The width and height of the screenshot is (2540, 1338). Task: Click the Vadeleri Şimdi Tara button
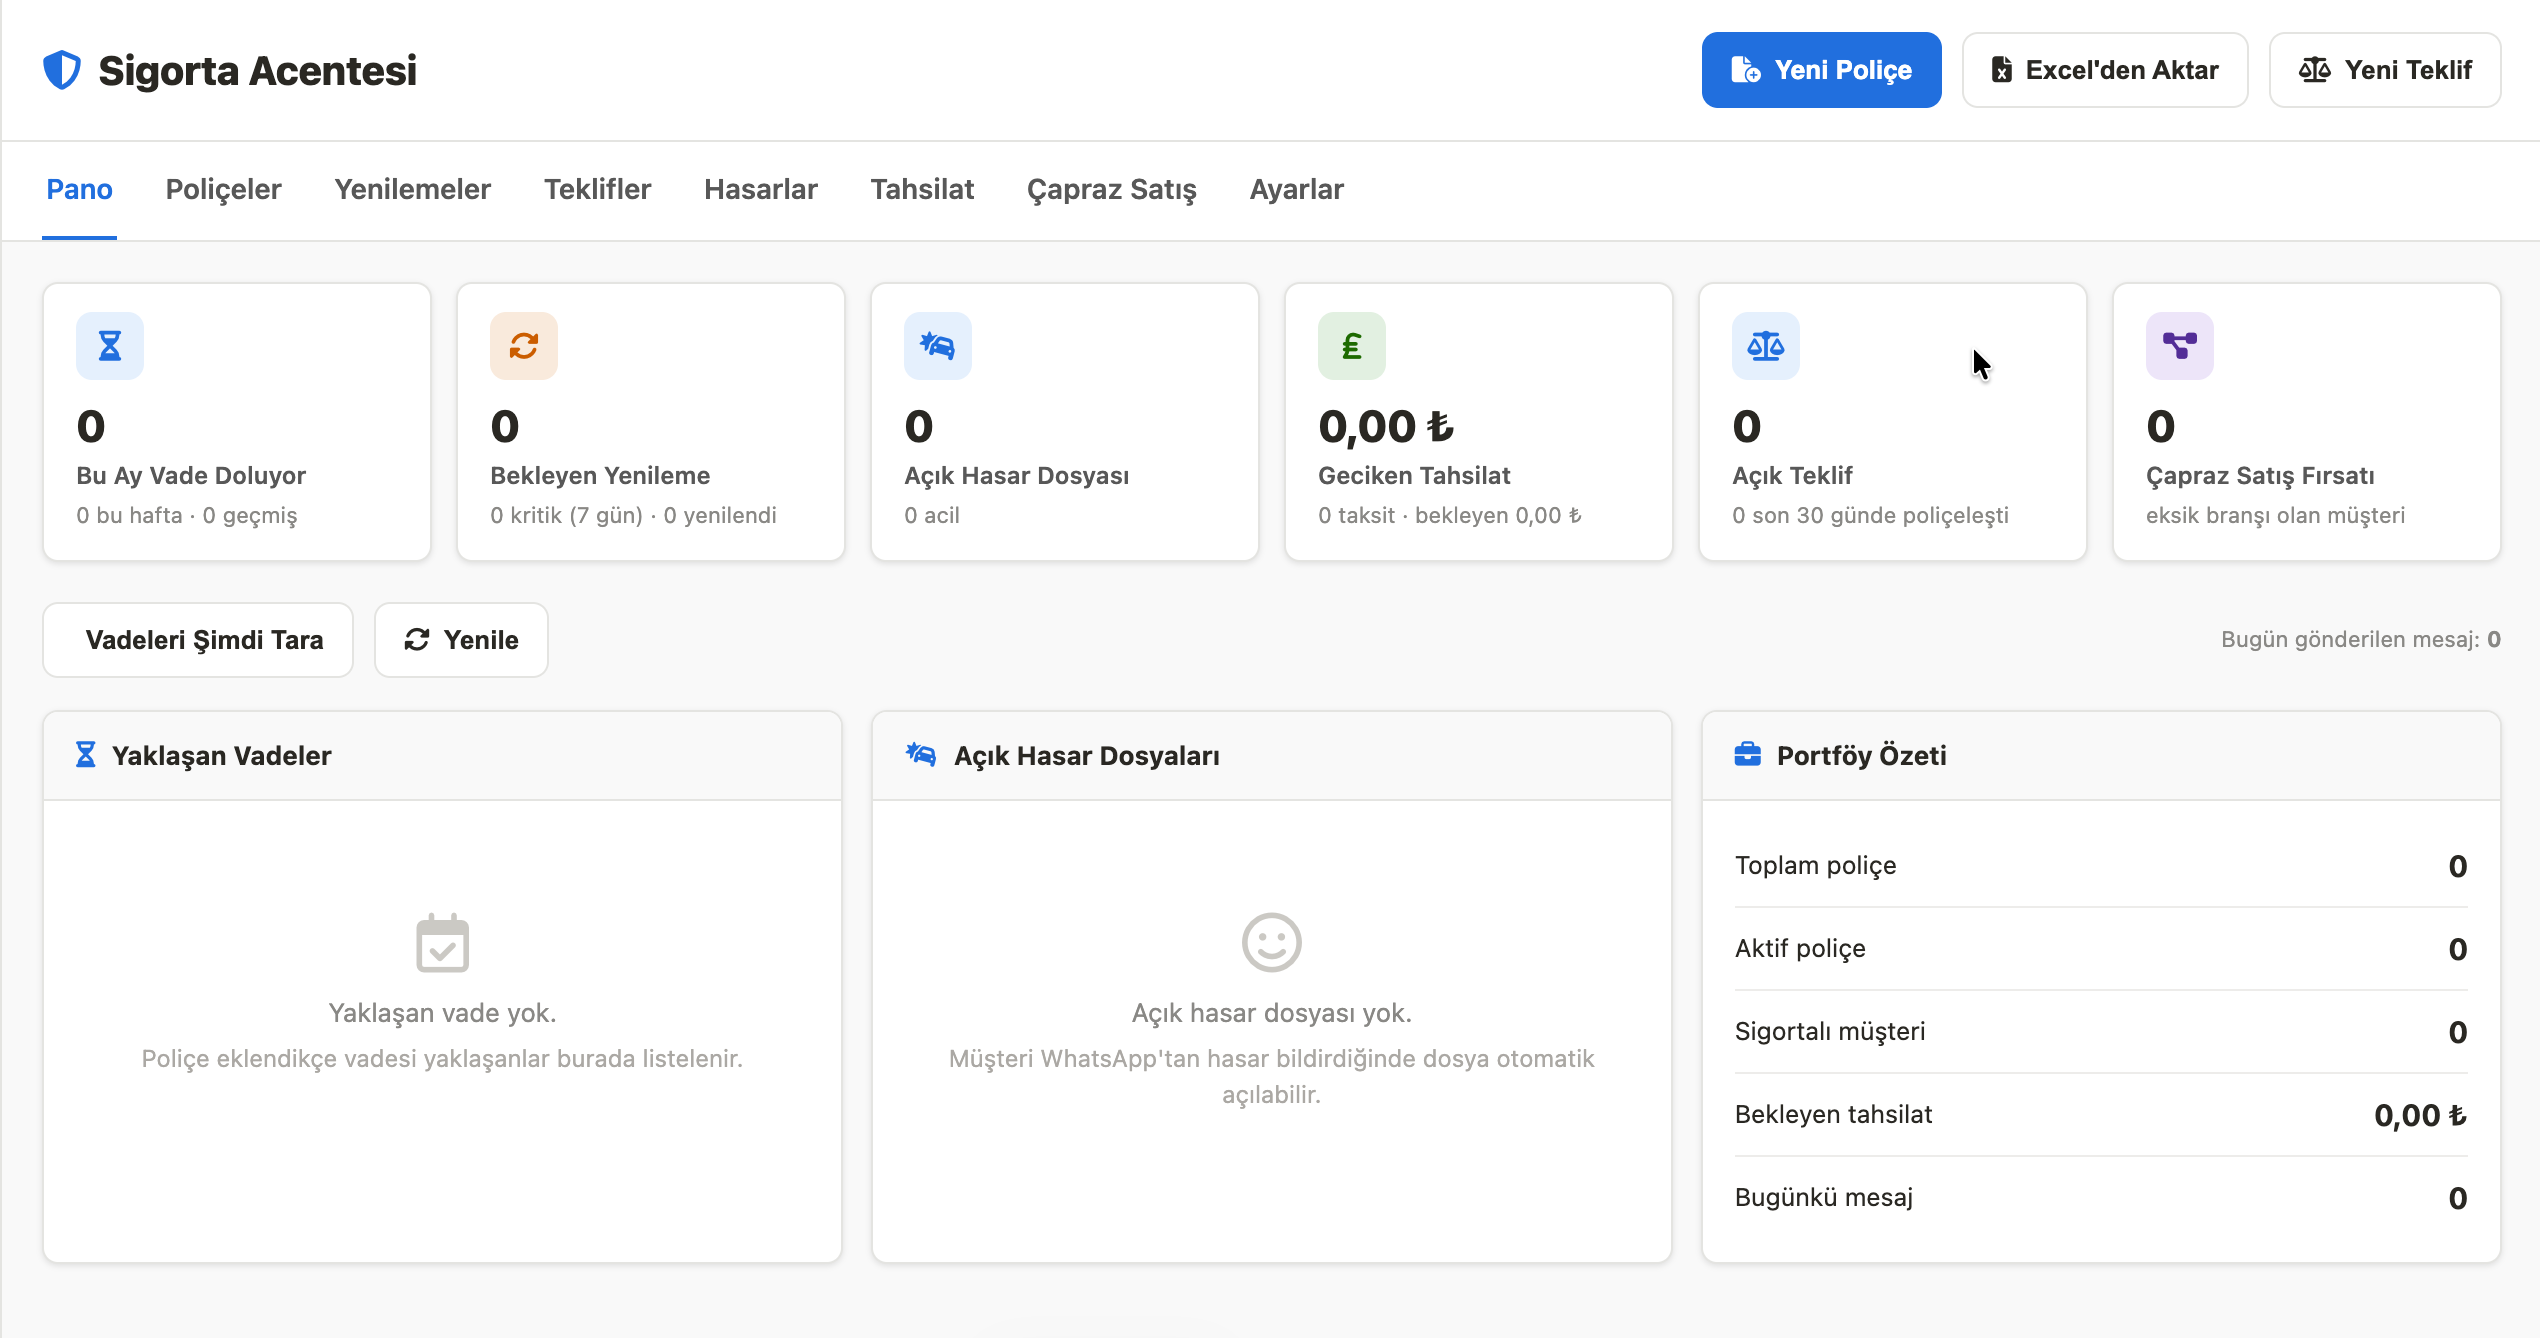pyautogui.click(x=198, y=640)
